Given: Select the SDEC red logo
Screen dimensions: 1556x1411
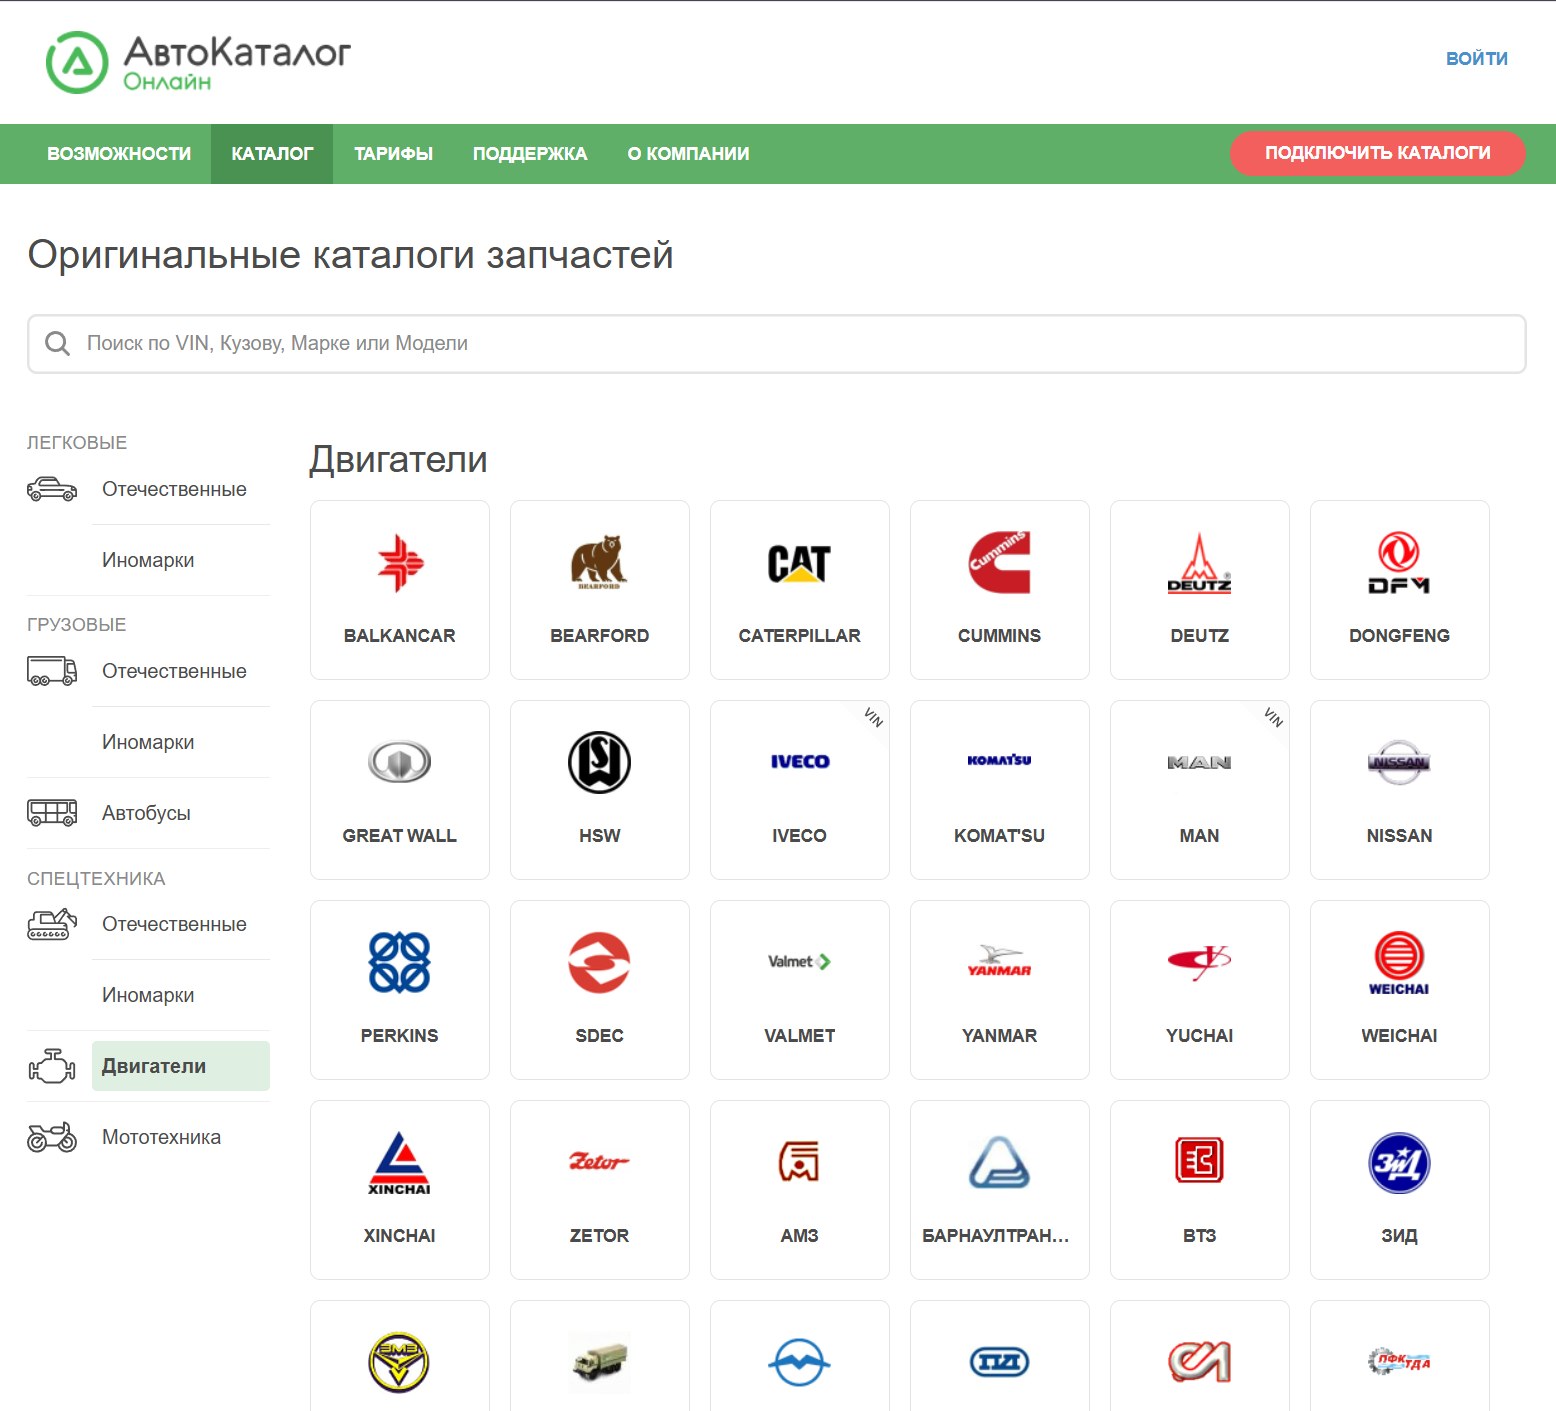Looking at the screenshot, I should coord(599,962).
